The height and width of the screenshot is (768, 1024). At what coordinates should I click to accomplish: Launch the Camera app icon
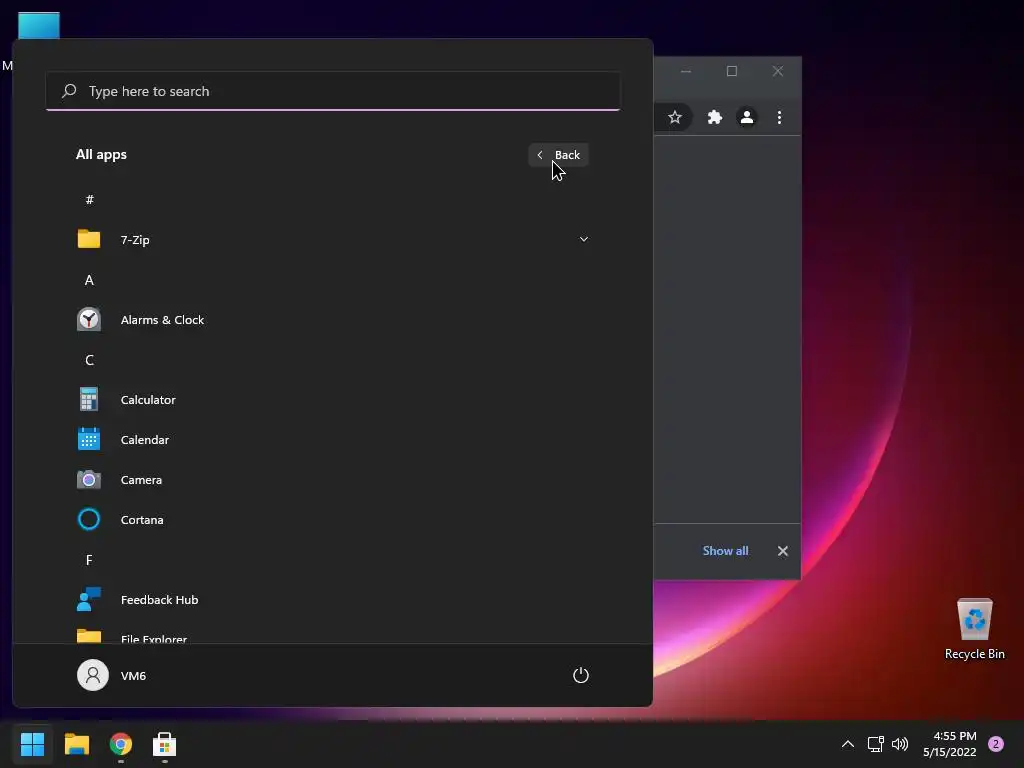[89, 479]
